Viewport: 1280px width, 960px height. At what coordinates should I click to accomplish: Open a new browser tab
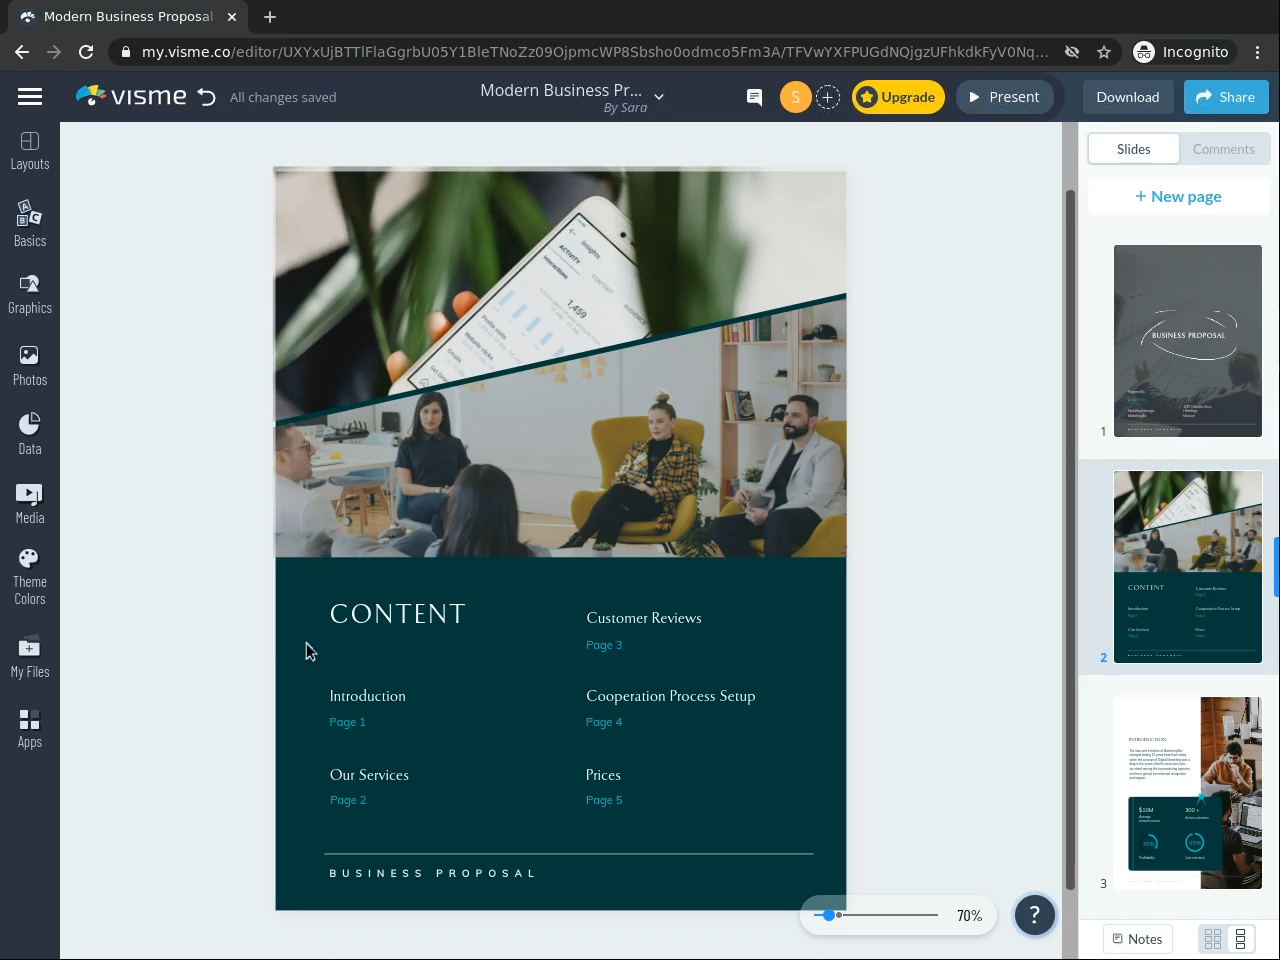click(270, 16)
